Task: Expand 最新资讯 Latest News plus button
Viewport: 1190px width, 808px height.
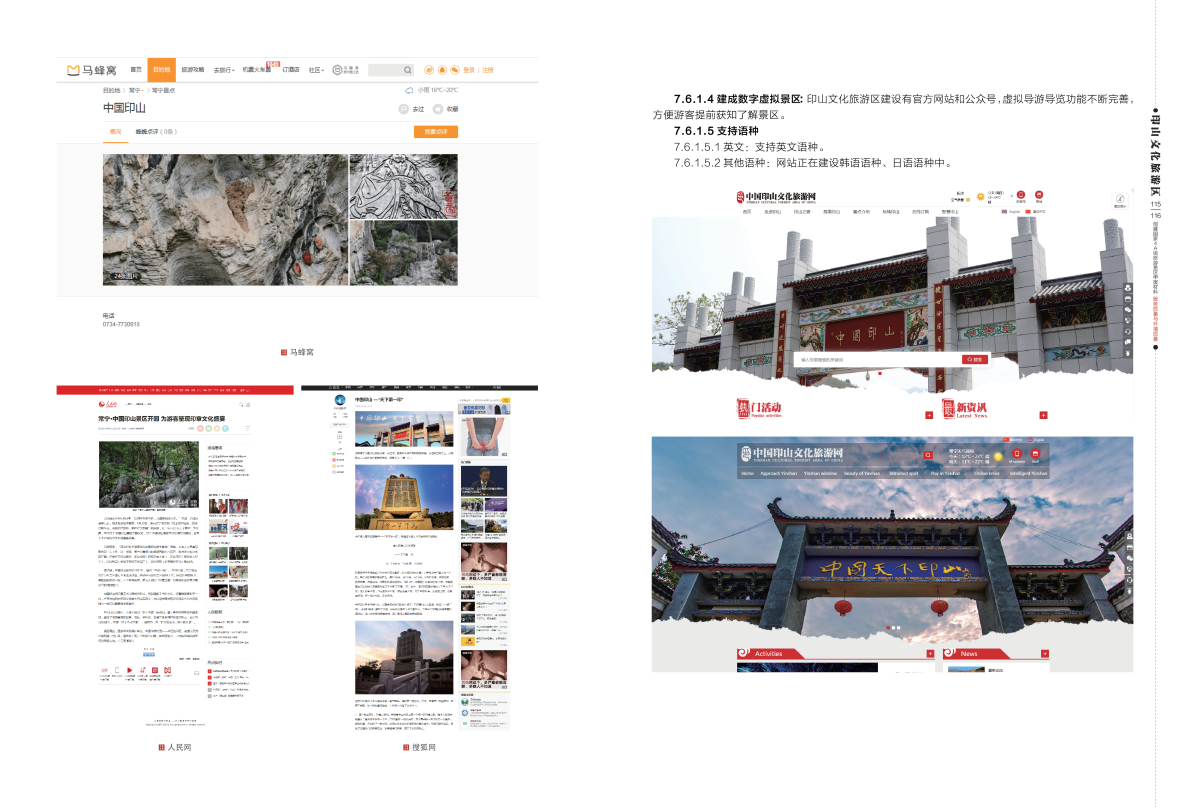Action: tap(1044, 415)
